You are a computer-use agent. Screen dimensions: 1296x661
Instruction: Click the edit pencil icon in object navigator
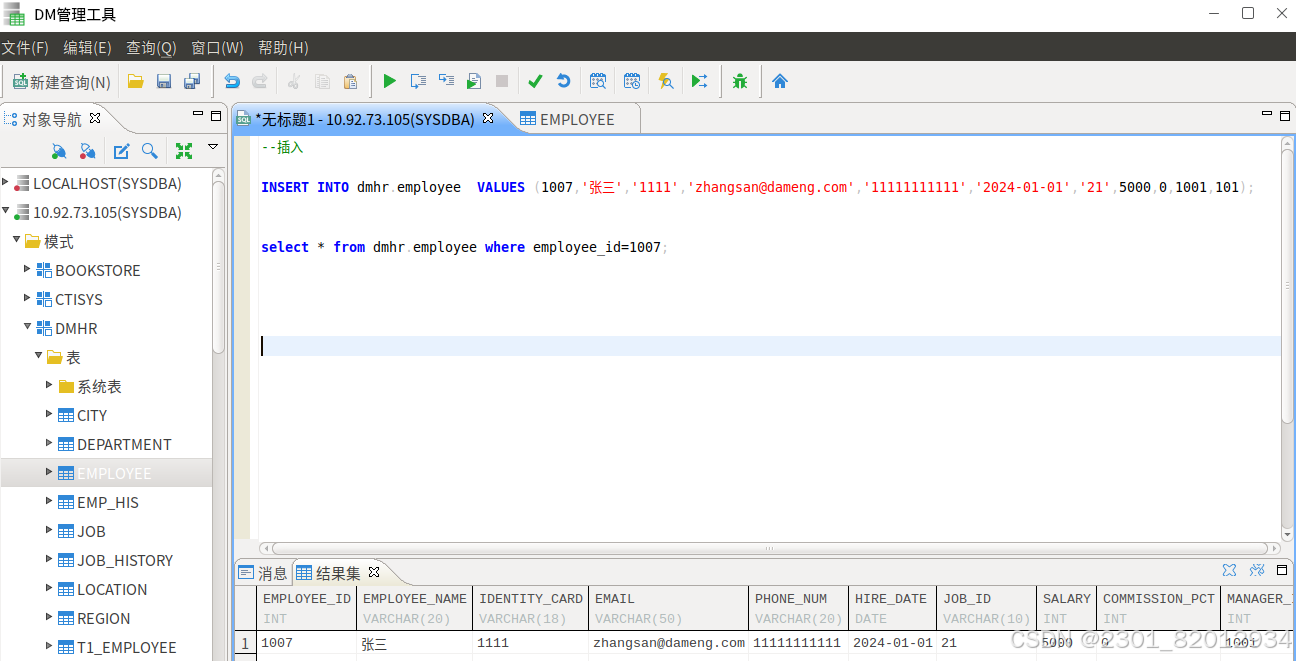click(x=121, y=151)
